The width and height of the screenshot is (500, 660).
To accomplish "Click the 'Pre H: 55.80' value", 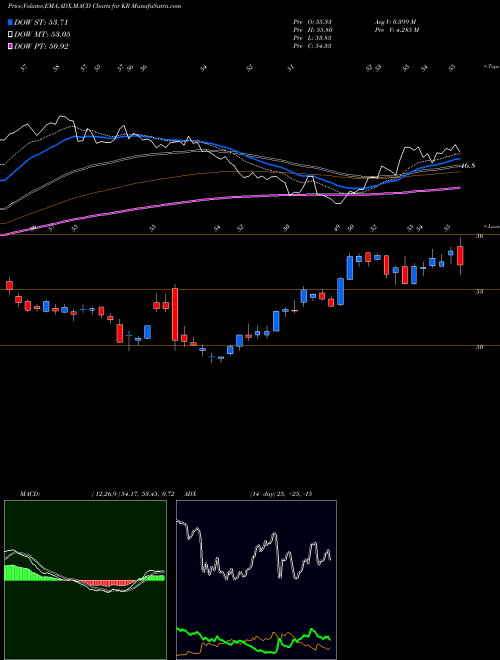I will tap(312, 30).
